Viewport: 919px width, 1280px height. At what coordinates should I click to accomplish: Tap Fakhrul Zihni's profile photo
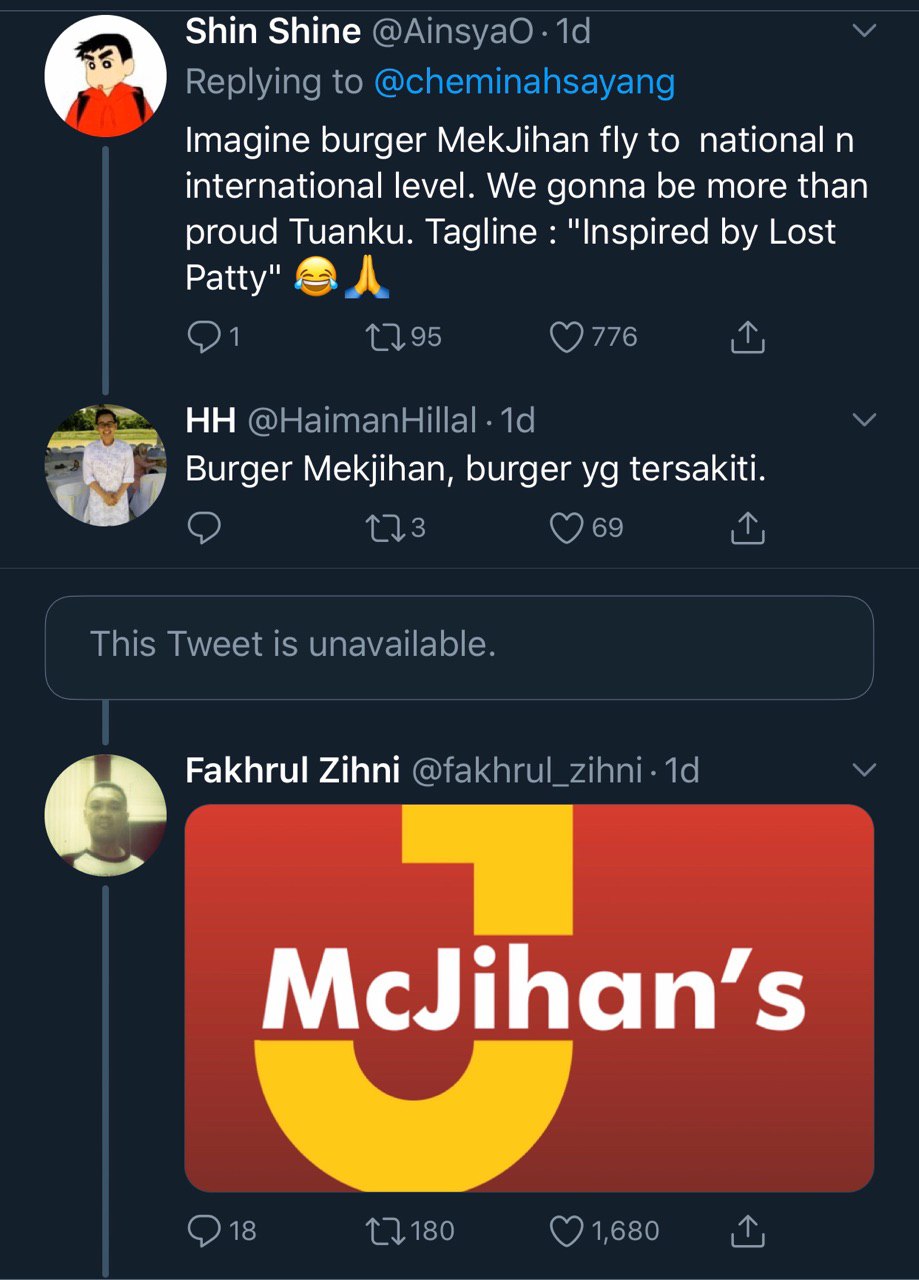[106, 815]
